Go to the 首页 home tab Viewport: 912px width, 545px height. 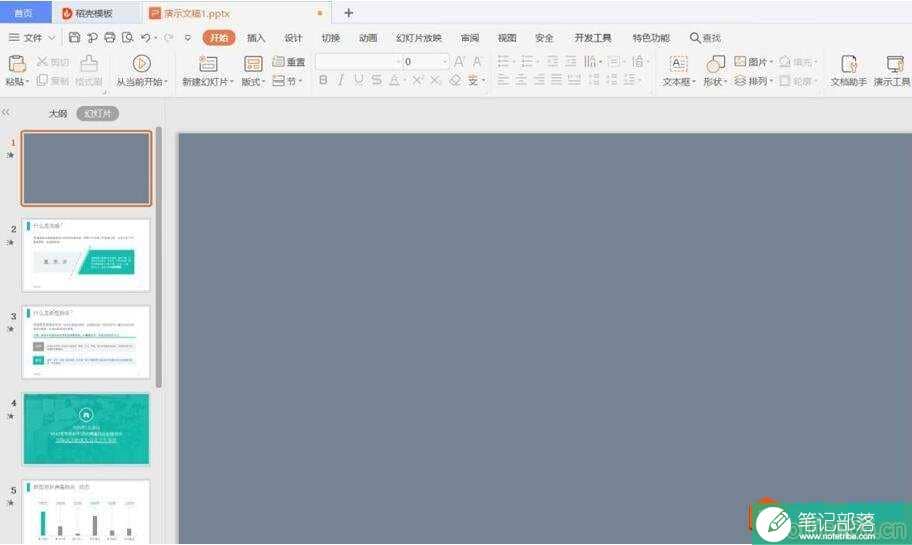23,13
